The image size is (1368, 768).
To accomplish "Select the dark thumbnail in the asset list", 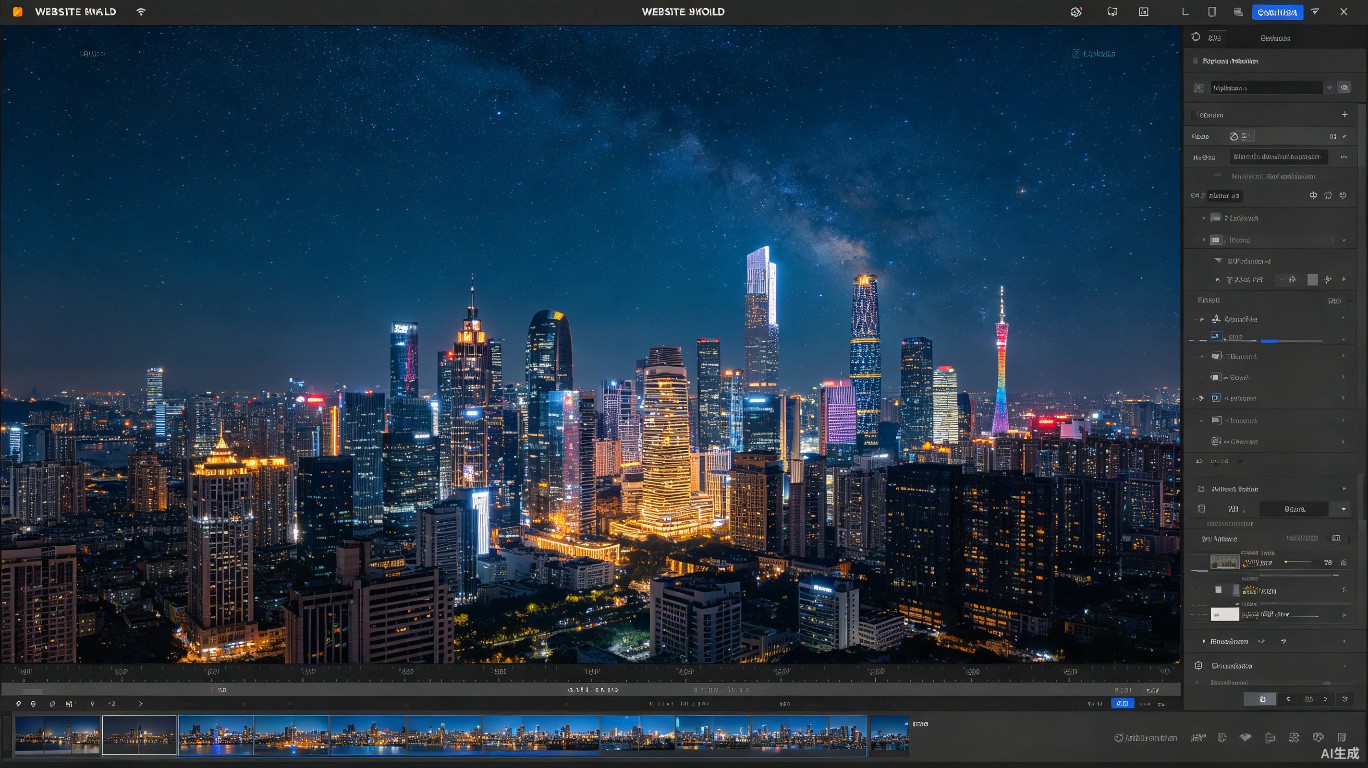I will click(1224, 563).
